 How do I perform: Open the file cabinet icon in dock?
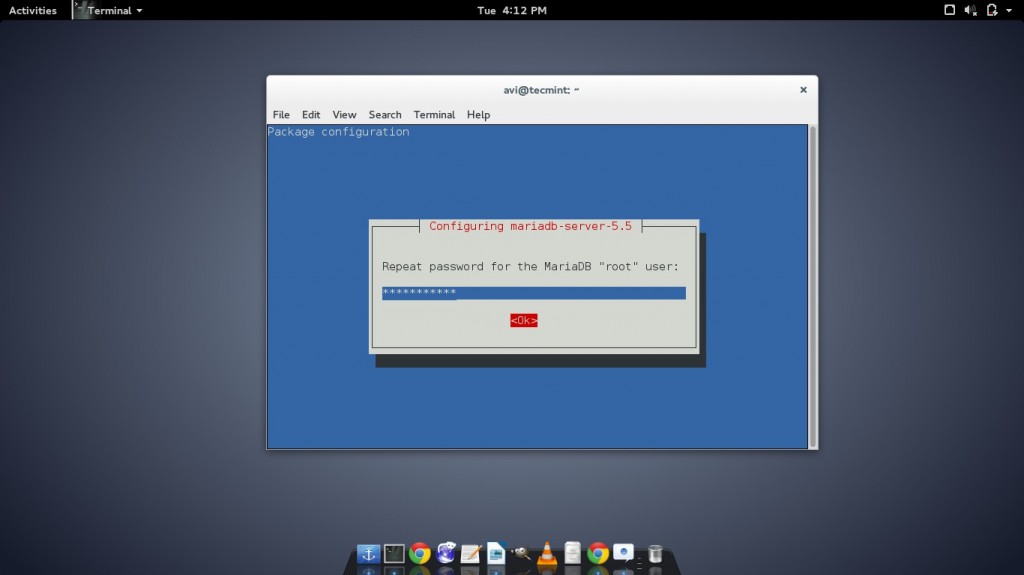[x=572, y=553]
